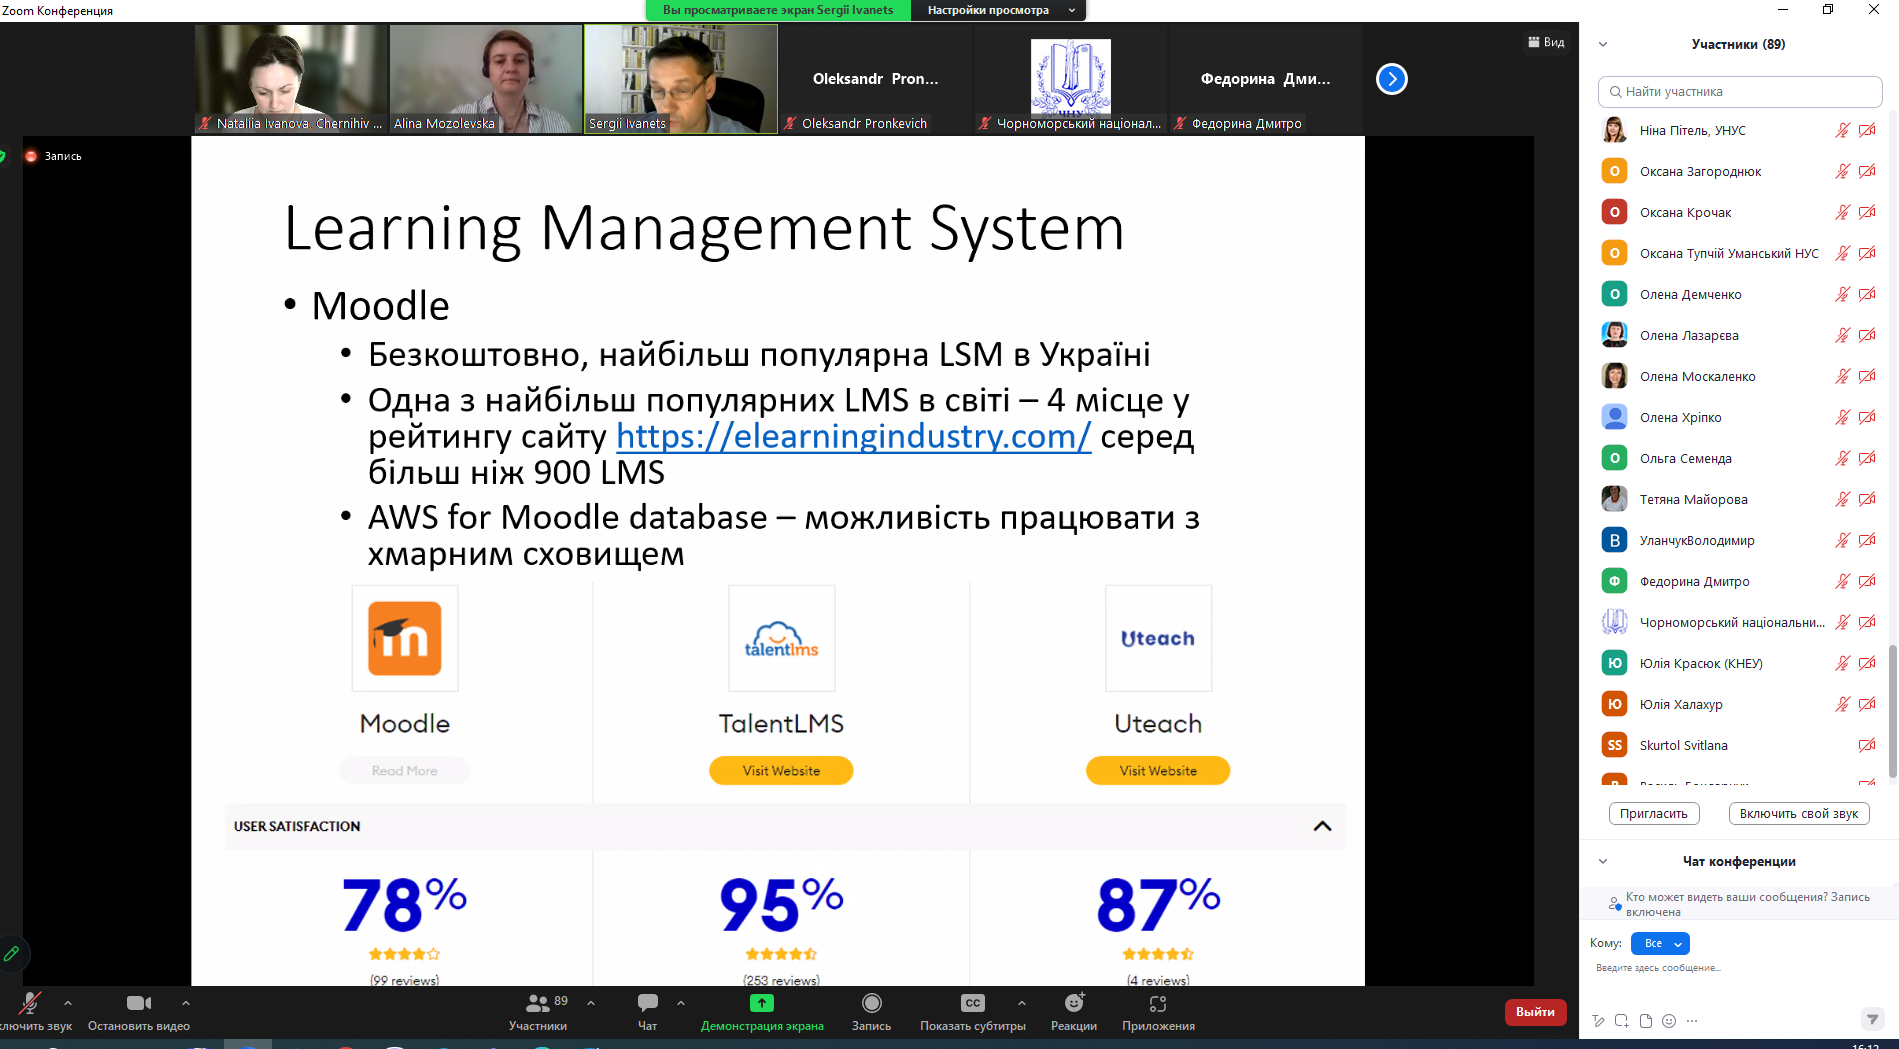Viewport: 1899px width, 1049px height.
Task: Open the Реакции (Reactions) smiley icon
Action: (x=1074, y=1003)
